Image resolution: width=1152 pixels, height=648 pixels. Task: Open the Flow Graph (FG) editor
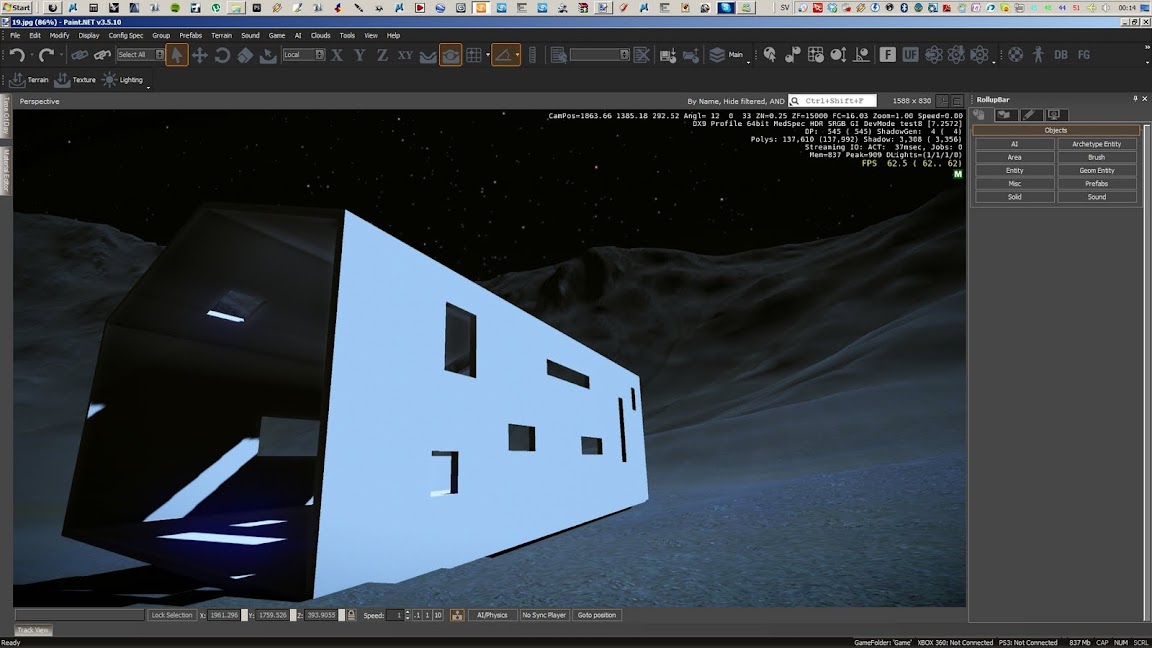point(1083,55)
